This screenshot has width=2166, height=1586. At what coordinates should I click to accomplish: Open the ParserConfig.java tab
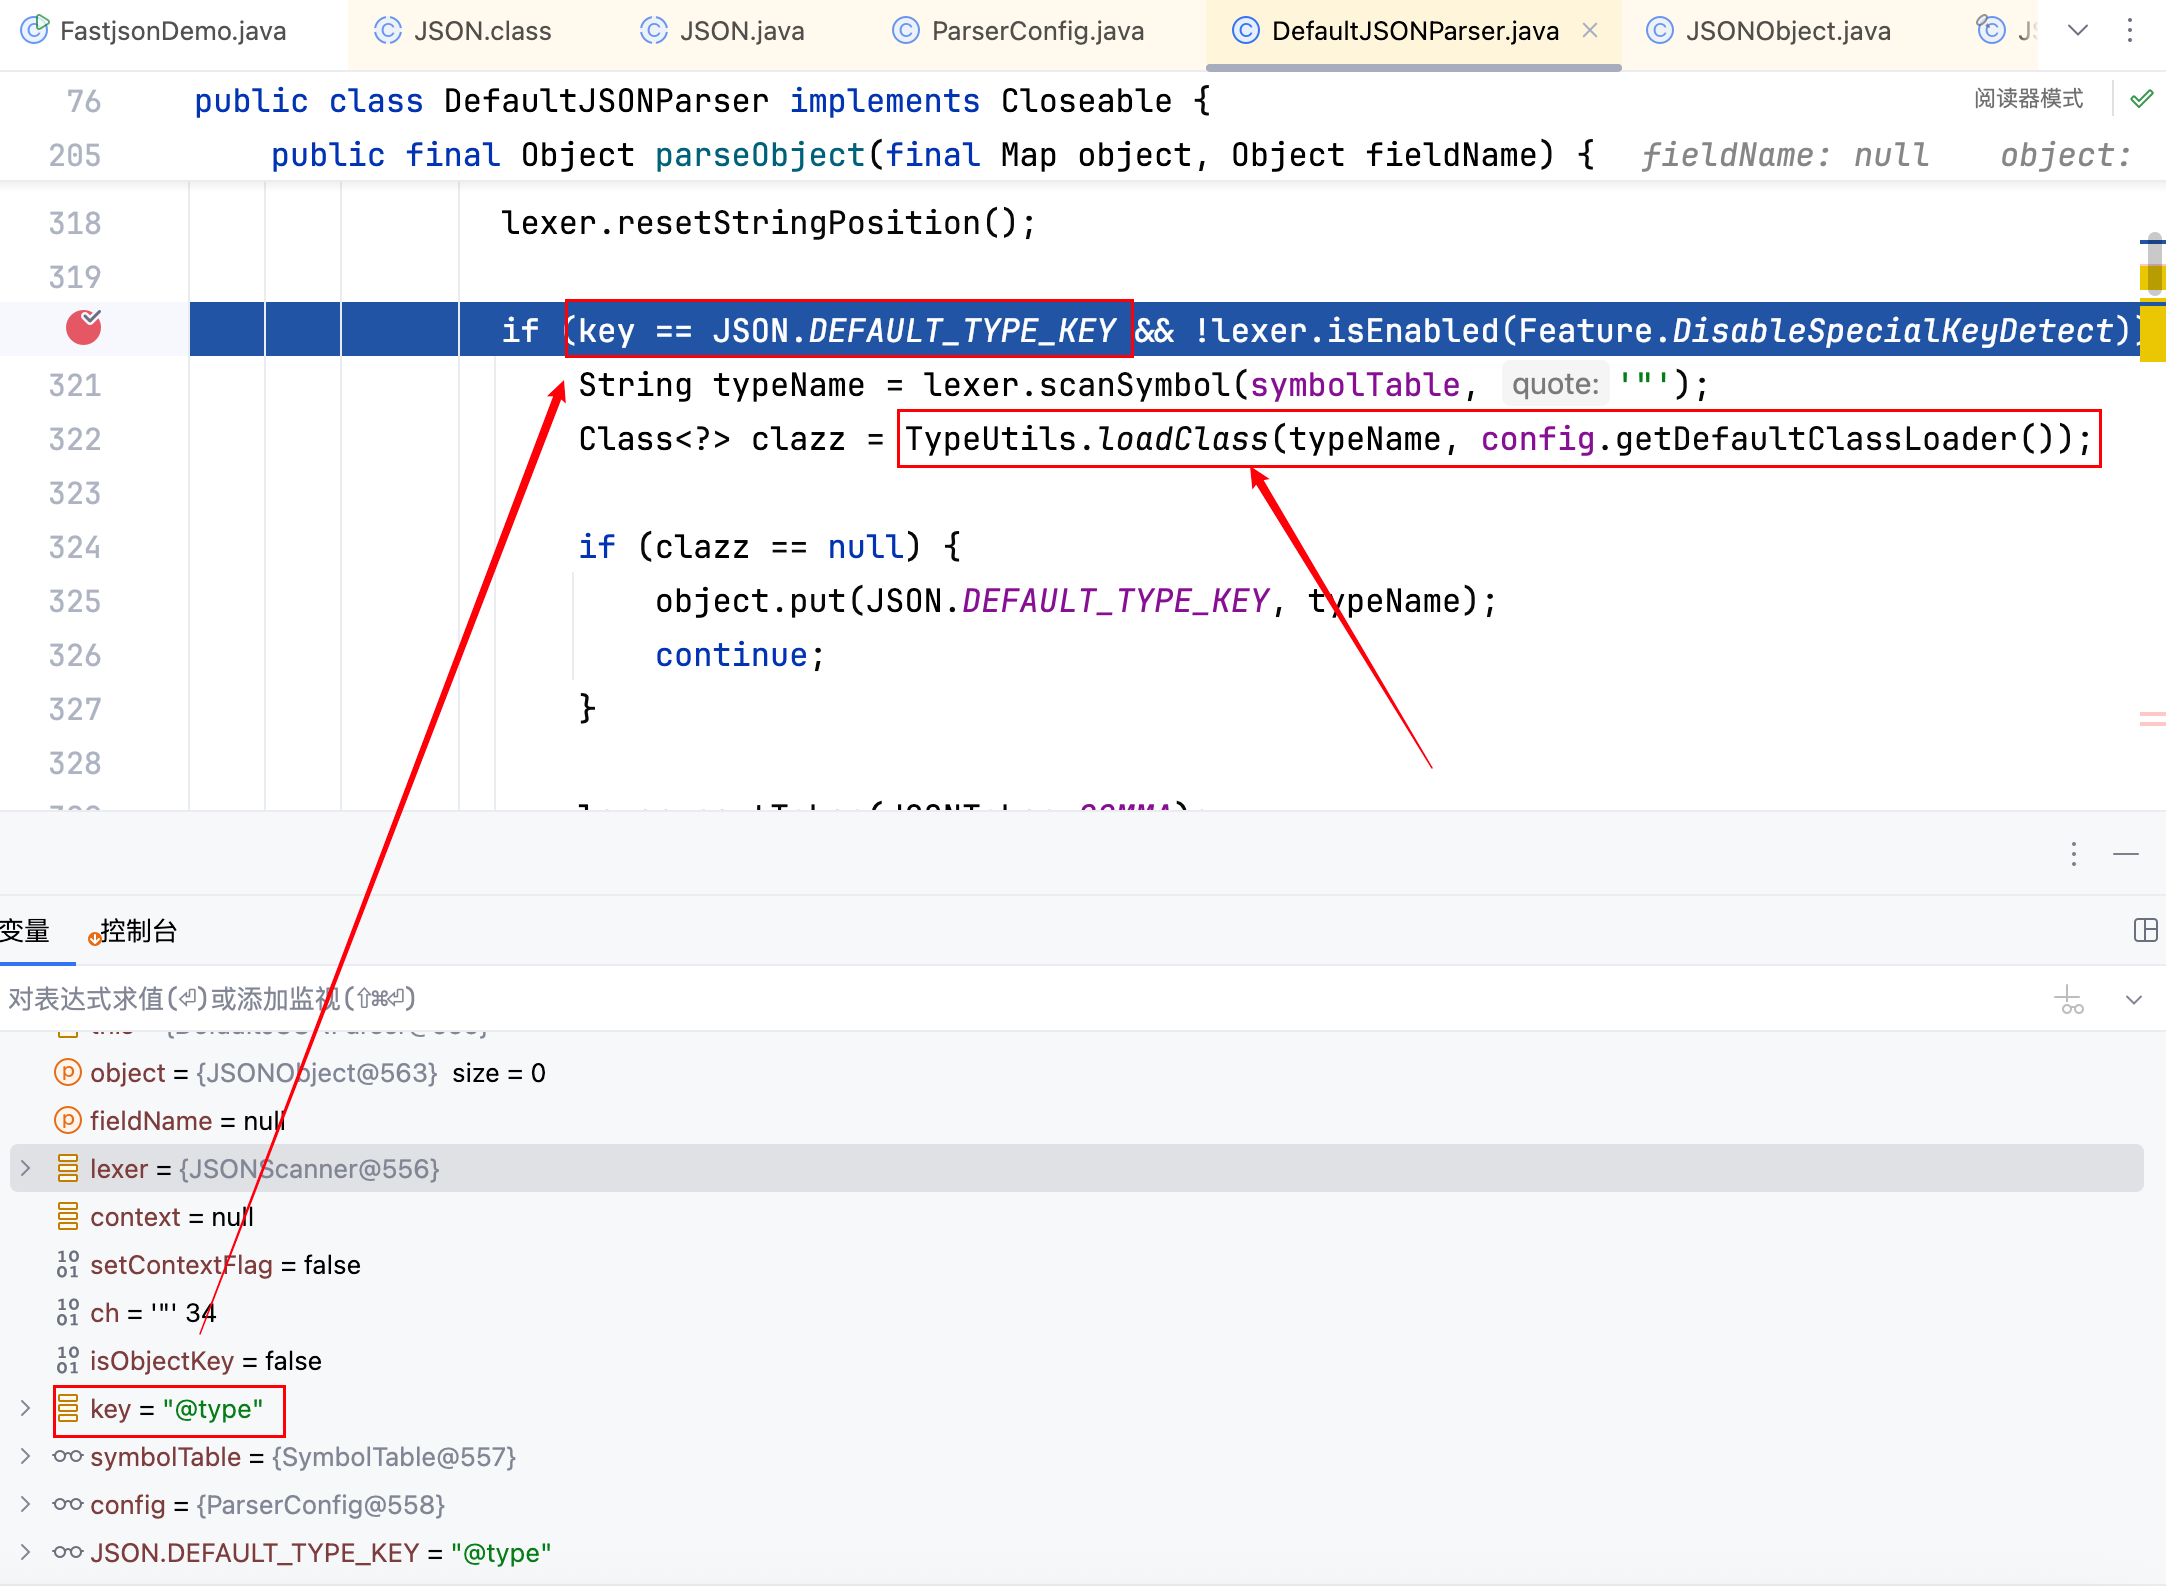pyautogui.click(x=1036, y=31)
